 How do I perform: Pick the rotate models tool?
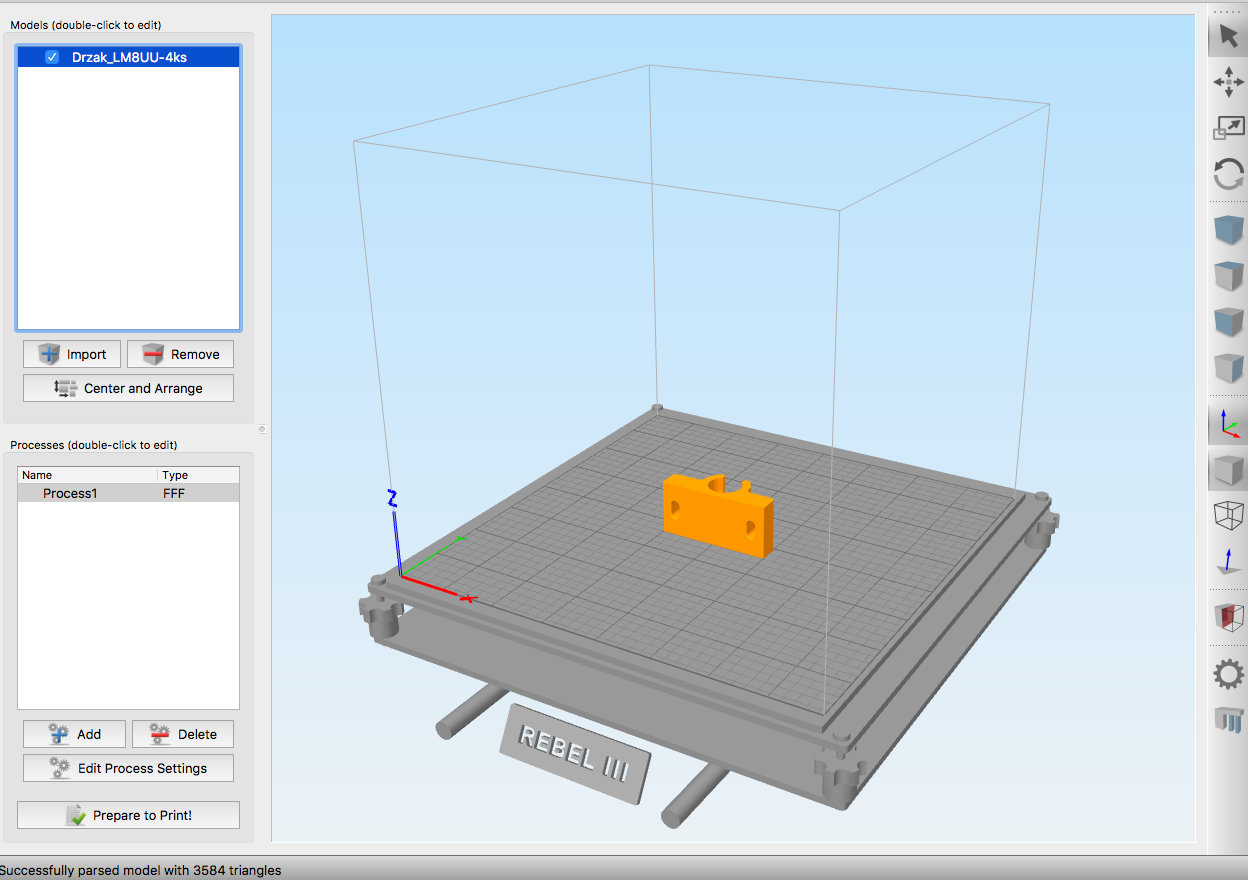click(x=1228, y=175)
